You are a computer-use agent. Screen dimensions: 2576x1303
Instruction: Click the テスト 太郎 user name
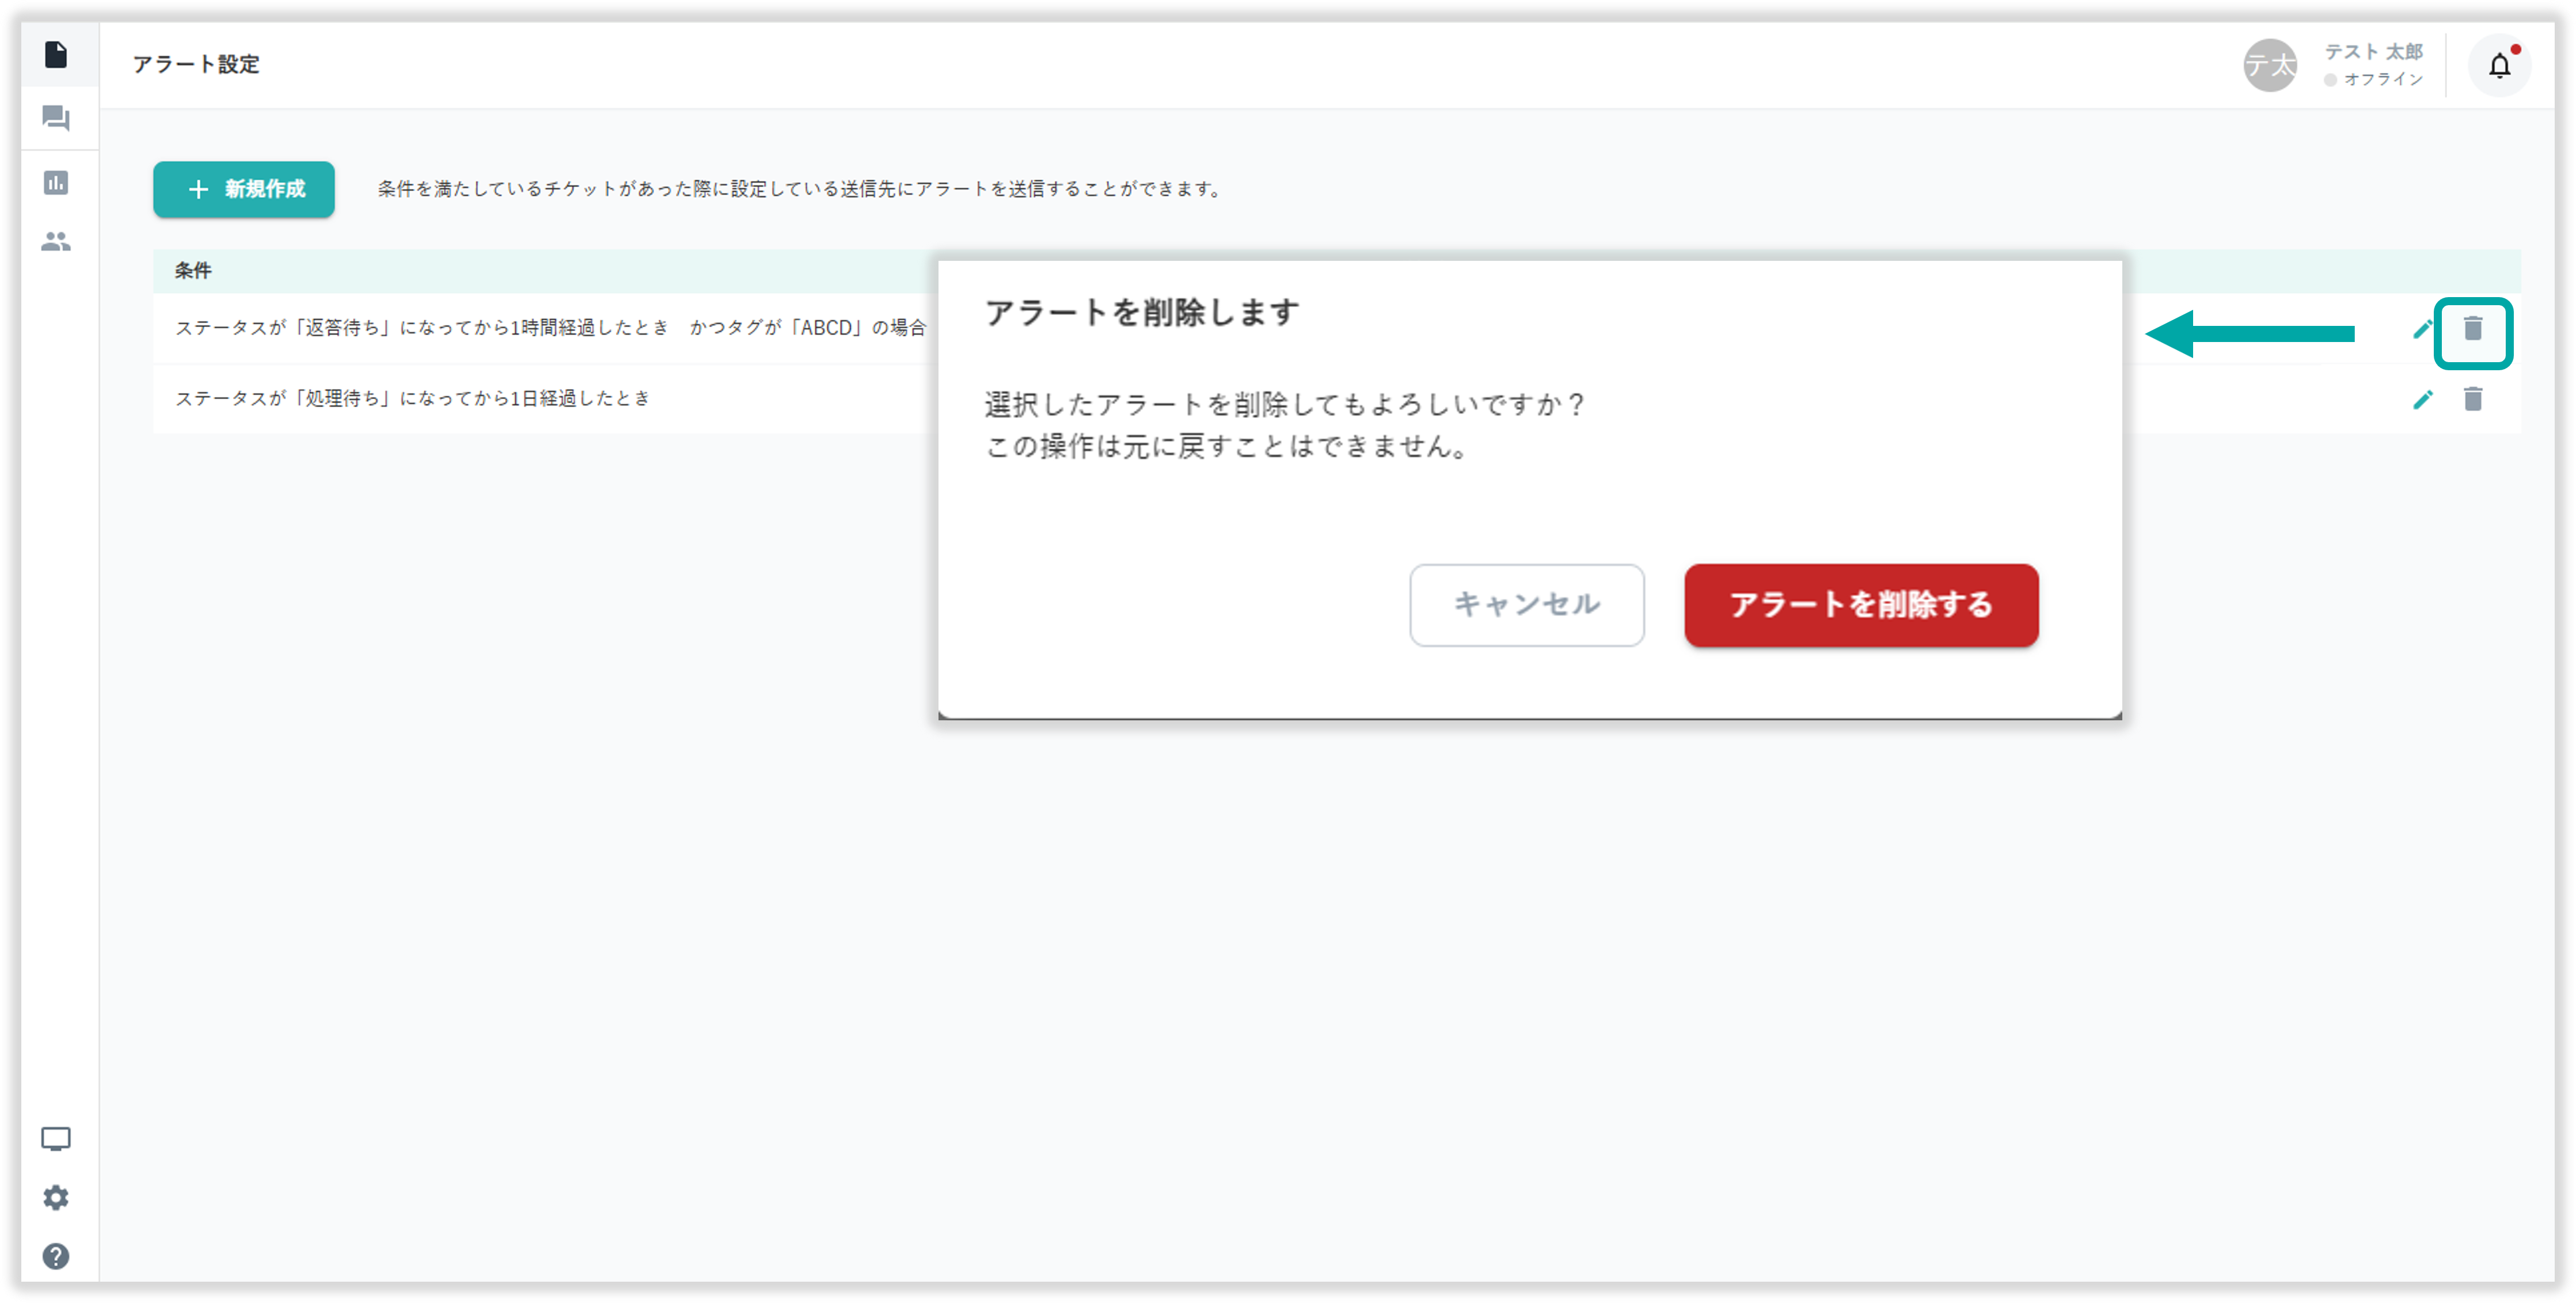tap(2373, 52)
